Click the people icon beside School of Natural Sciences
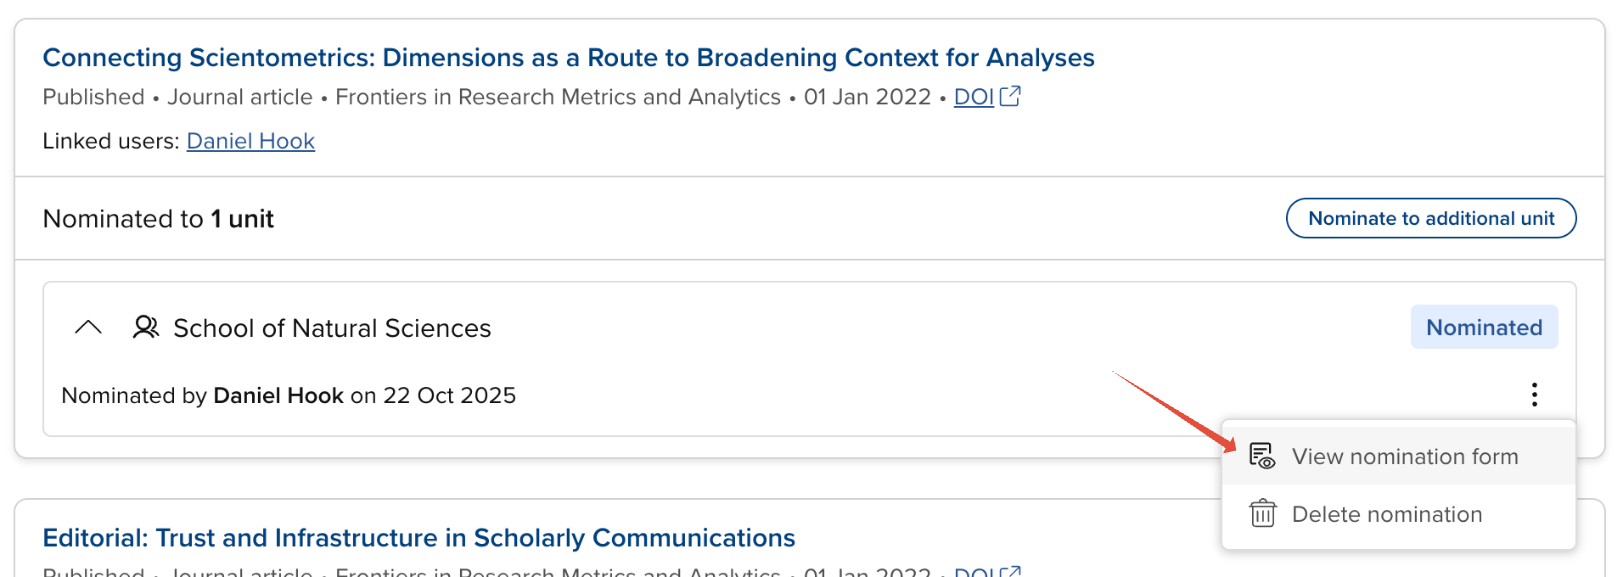This screenshot has width=1623, height=577. (x=146, y=327)
